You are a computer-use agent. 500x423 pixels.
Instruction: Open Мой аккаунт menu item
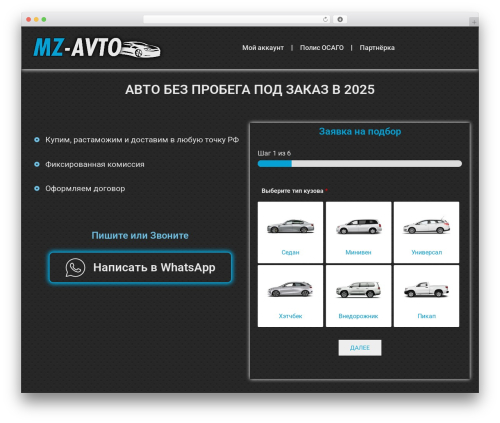(263, 48)
